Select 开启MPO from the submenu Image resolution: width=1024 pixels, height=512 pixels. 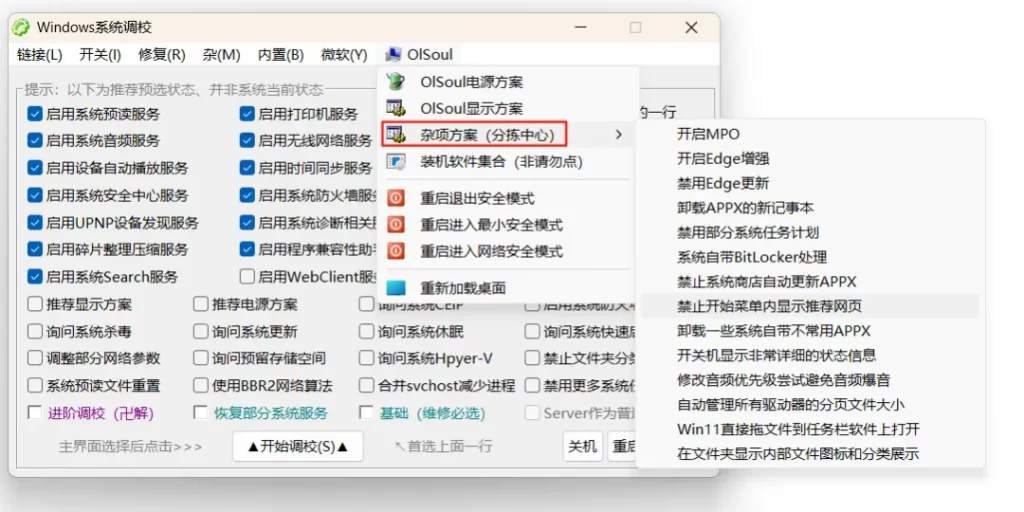click(708, 134)
